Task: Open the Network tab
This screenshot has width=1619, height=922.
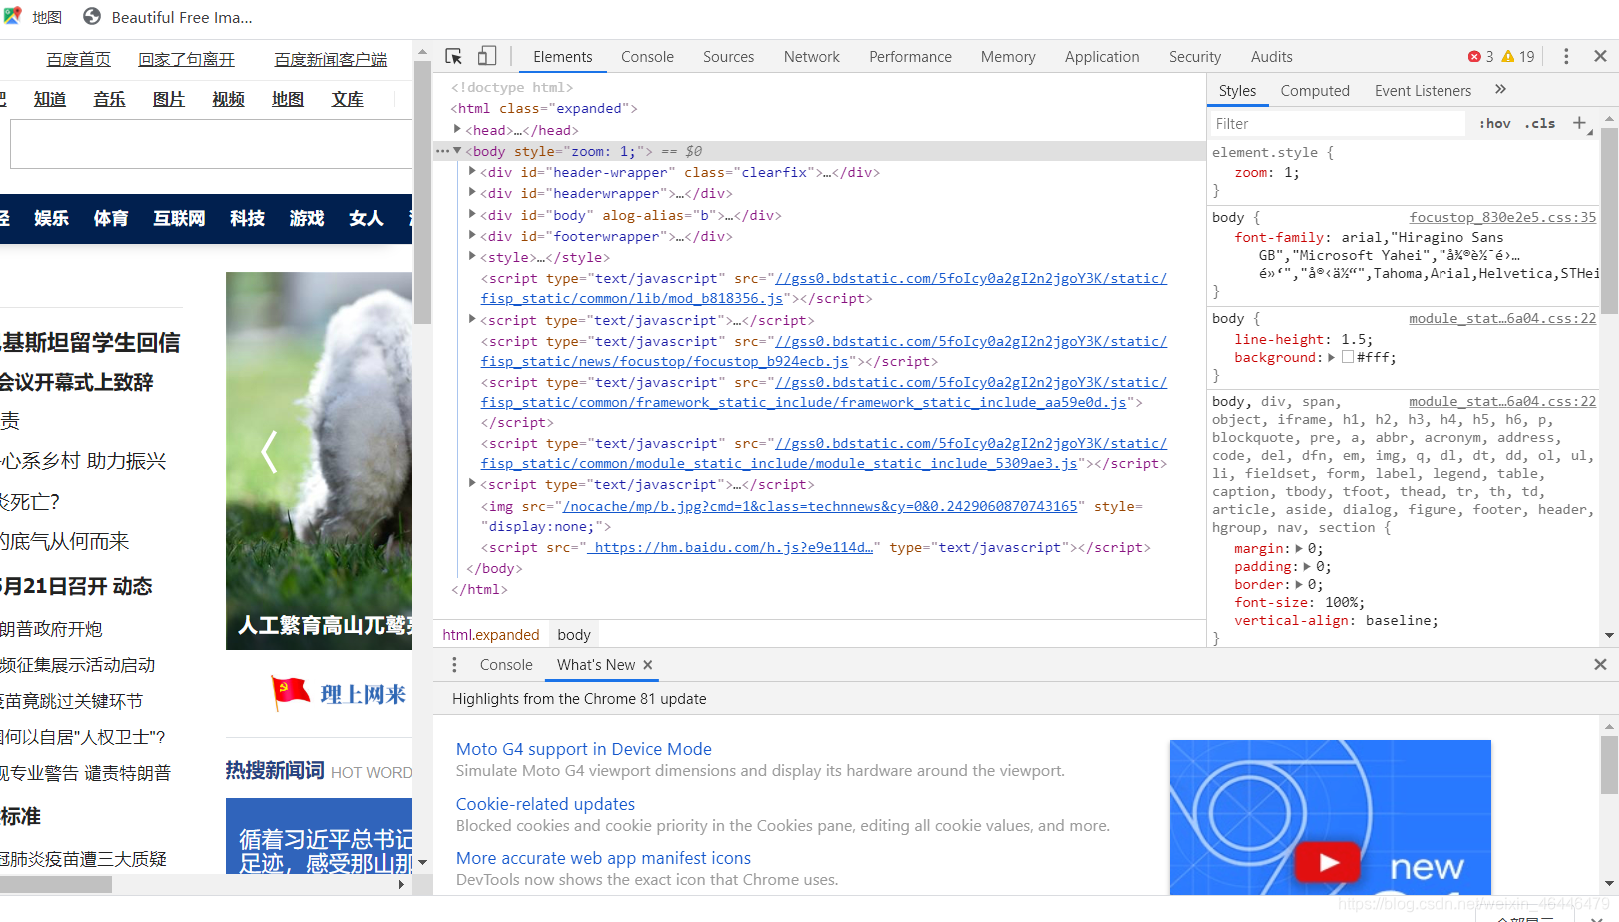Action: tap(811, 57)
